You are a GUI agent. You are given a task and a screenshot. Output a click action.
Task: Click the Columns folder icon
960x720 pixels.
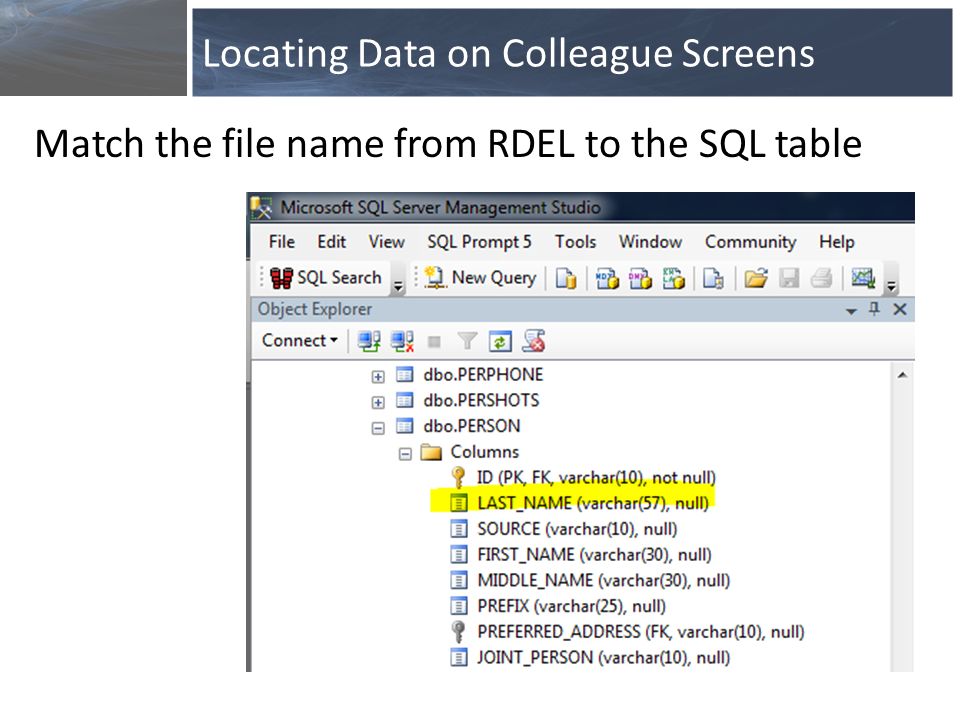(431, 452)
